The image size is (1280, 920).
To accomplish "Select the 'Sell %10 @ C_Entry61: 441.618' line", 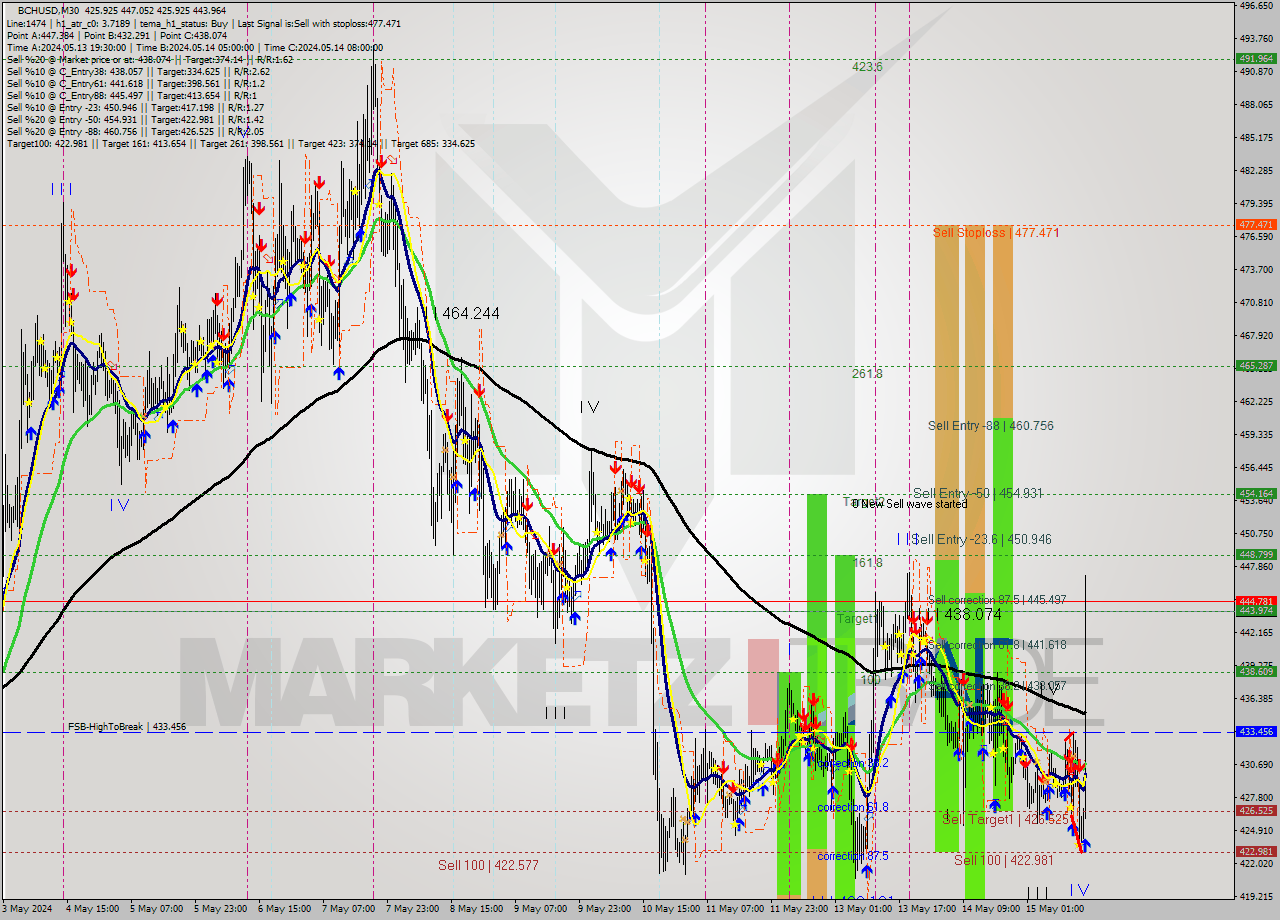I will click(x=135, y=83).
